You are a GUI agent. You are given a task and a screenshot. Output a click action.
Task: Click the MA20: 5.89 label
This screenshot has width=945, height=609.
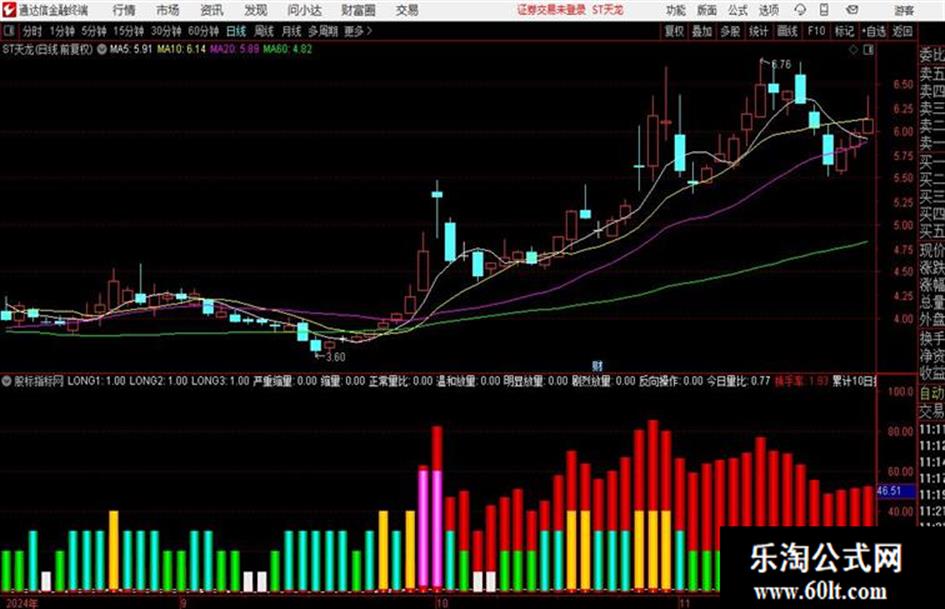pyautogui.click(x=234, y=49)
